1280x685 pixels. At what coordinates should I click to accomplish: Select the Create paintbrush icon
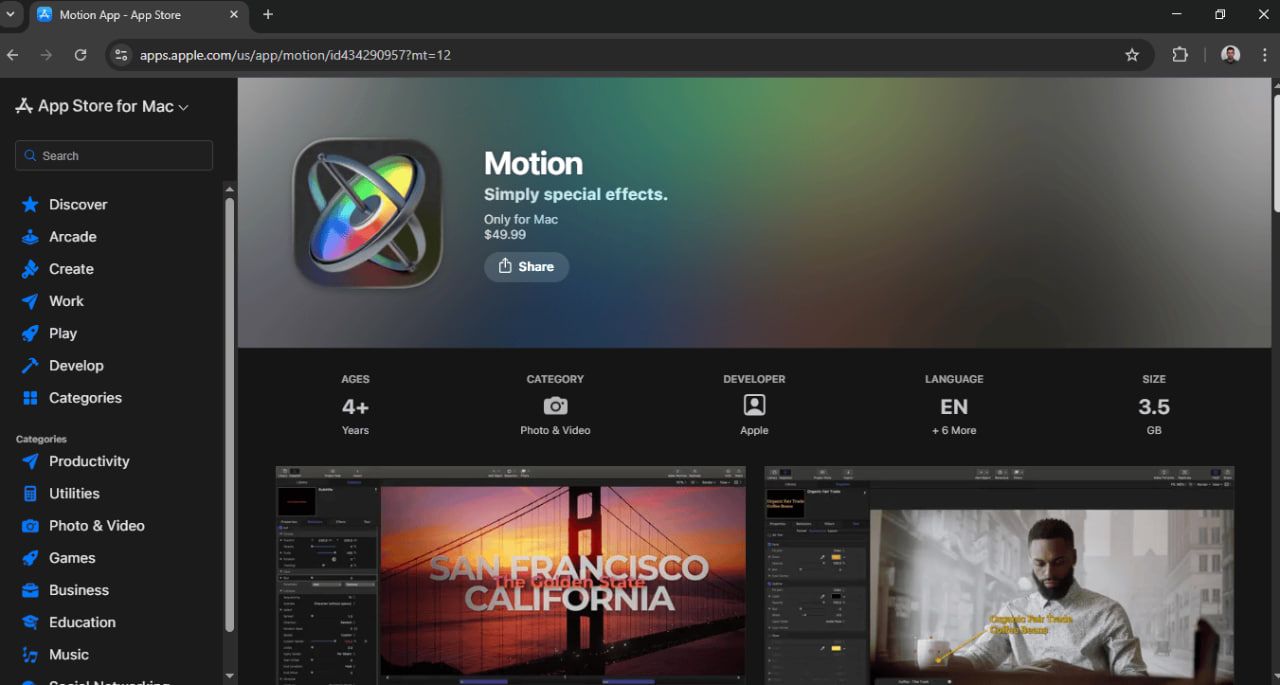point(30,269)
